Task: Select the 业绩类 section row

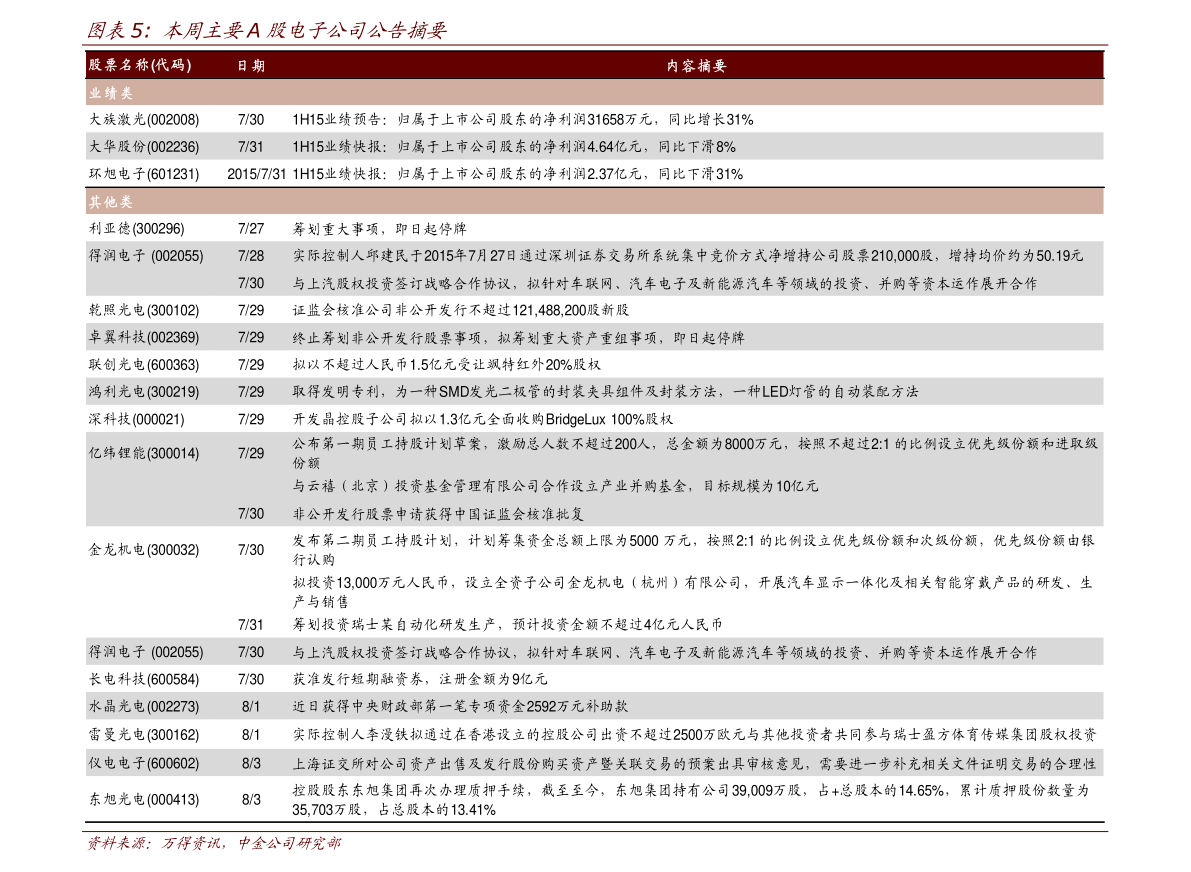Action: point(594,93)
